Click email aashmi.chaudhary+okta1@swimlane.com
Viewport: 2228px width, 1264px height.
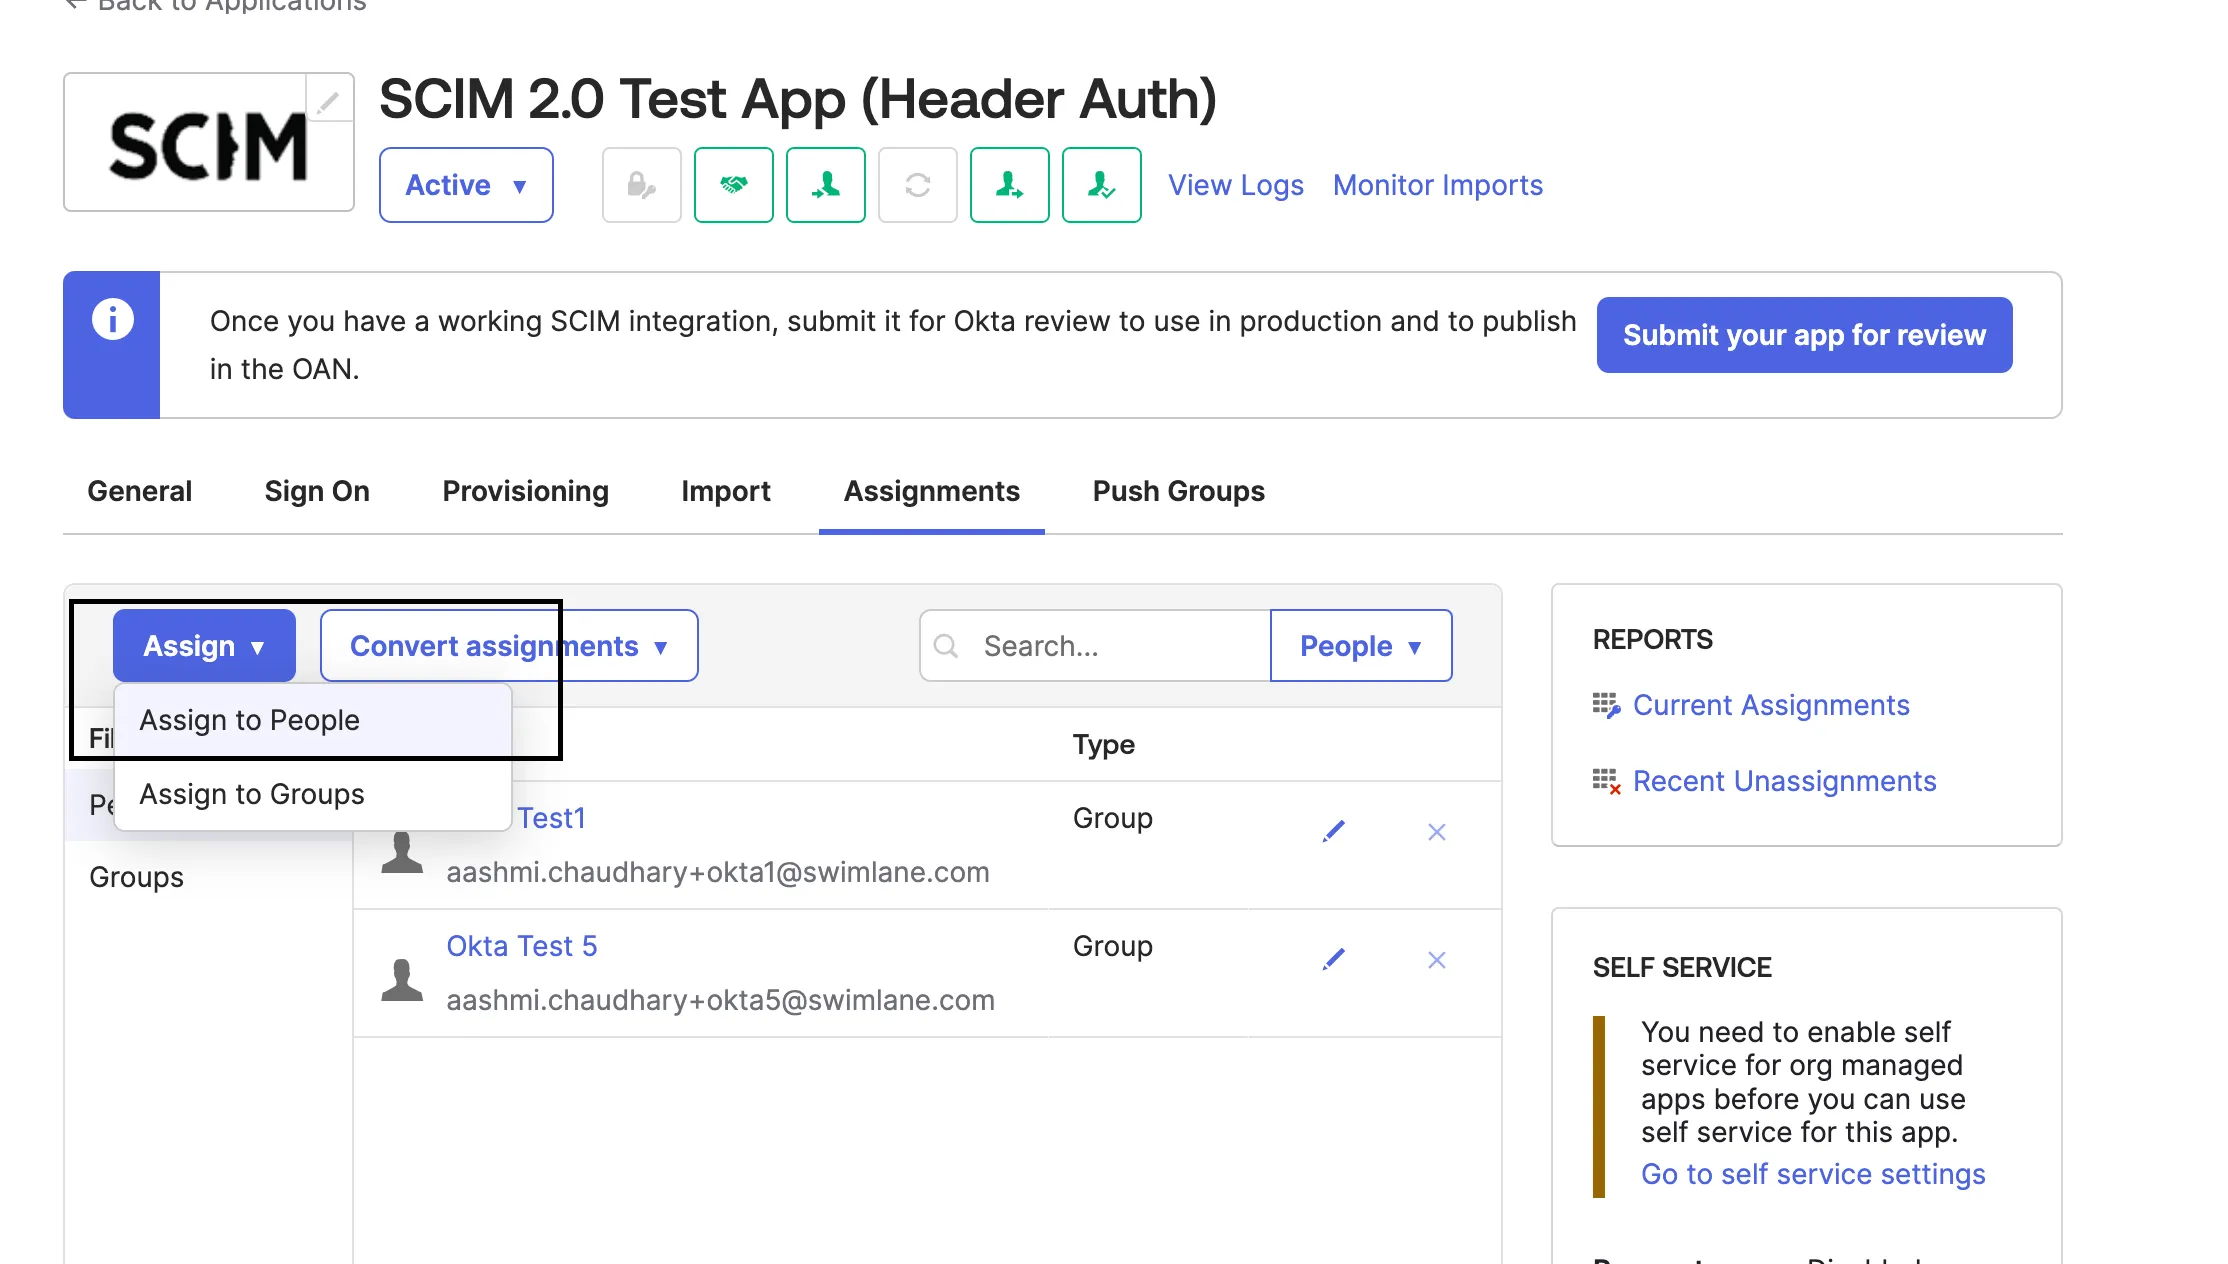(x=718, y=872)
